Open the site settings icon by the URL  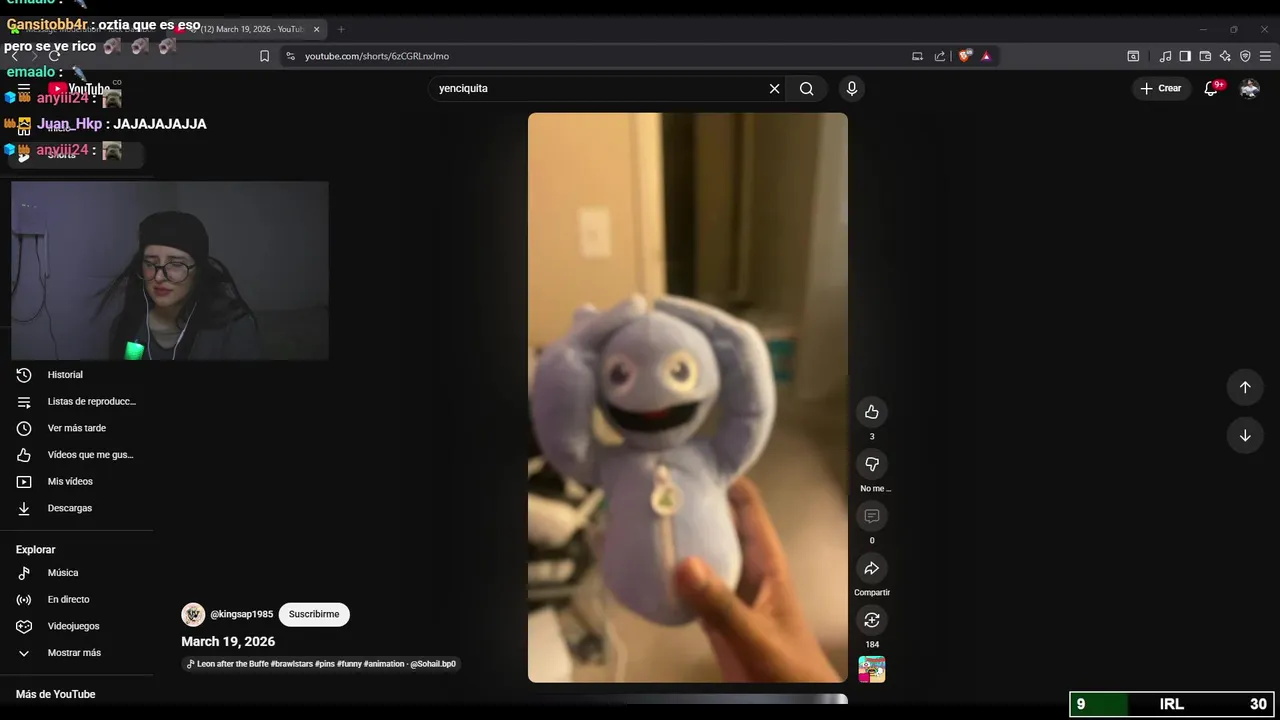click(290, 56)
